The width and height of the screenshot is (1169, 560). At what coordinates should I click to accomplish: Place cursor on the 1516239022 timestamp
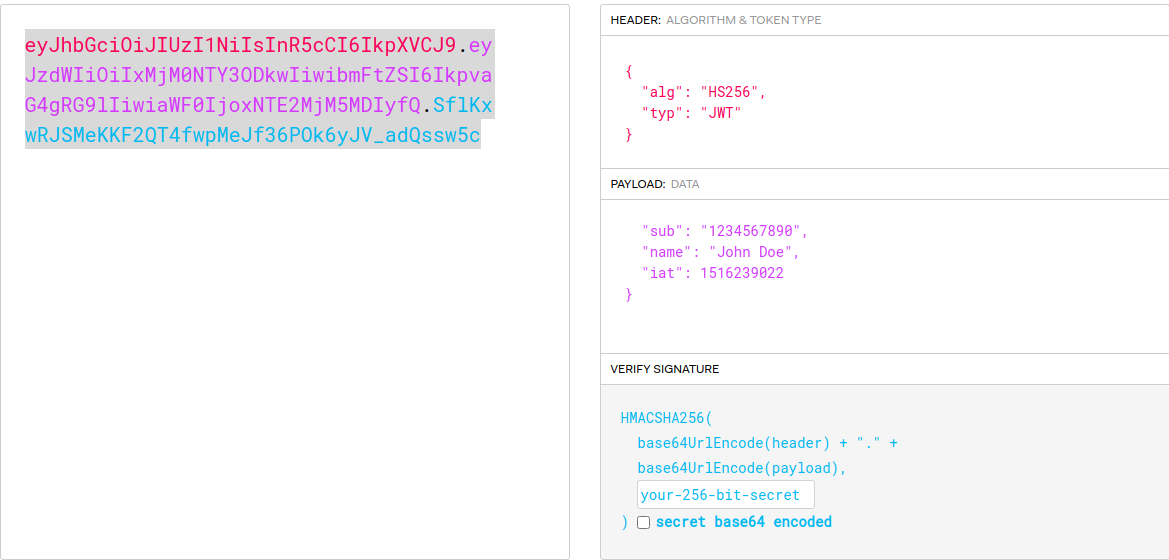[741, 273]
